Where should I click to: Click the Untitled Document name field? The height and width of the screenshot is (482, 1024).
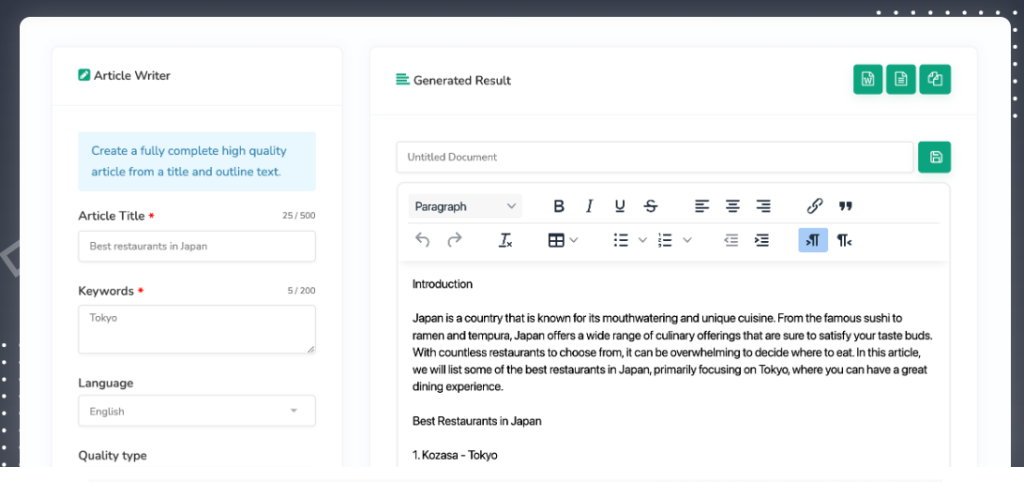pos(654,157)
